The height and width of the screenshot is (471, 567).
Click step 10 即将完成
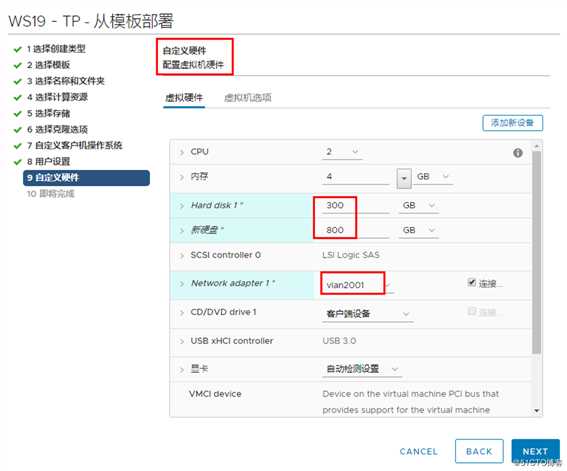51,194
